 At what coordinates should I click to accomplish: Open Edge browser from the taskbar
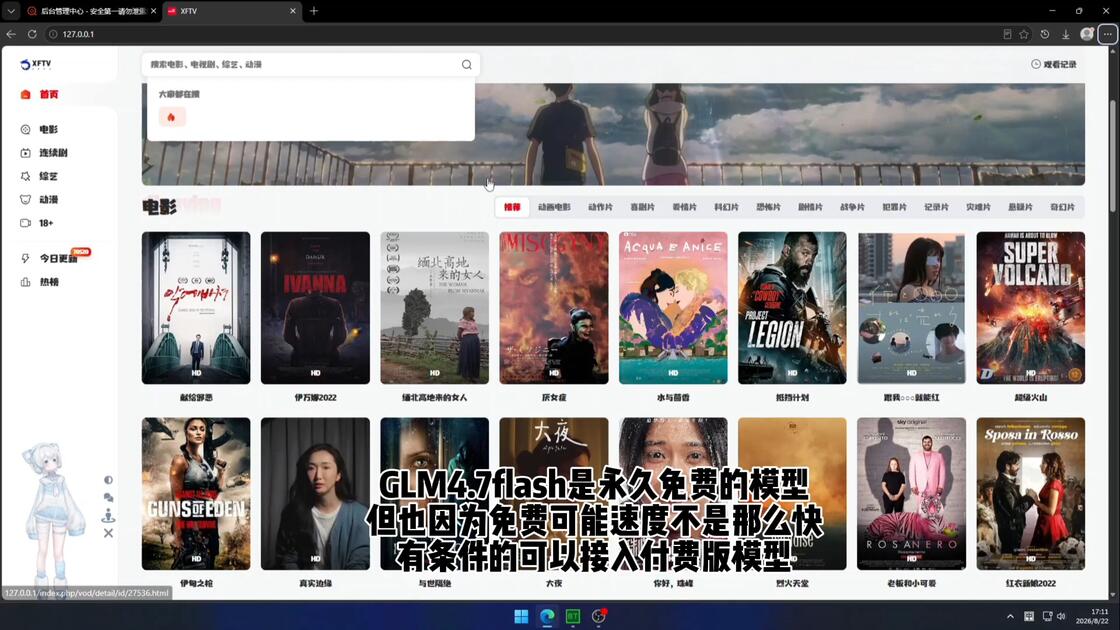(x=547, y=616)
